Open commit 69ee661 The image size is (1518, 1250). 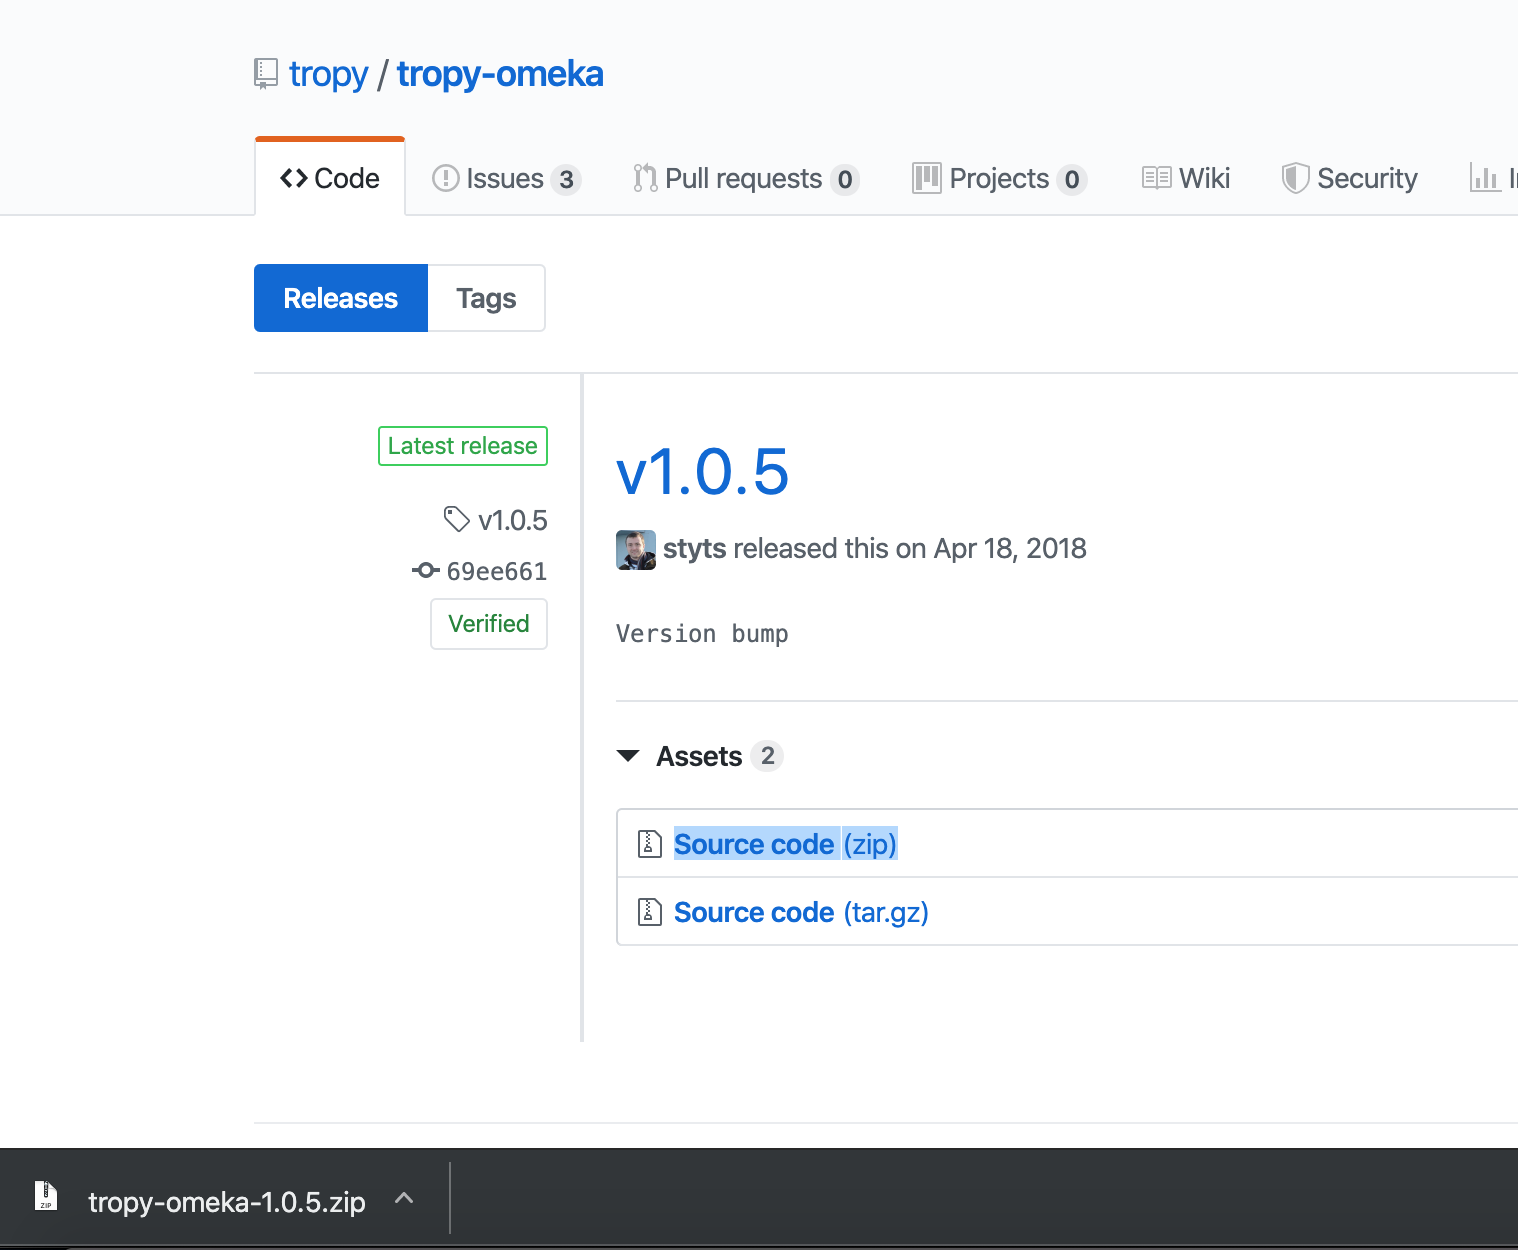tap(497, 572)
